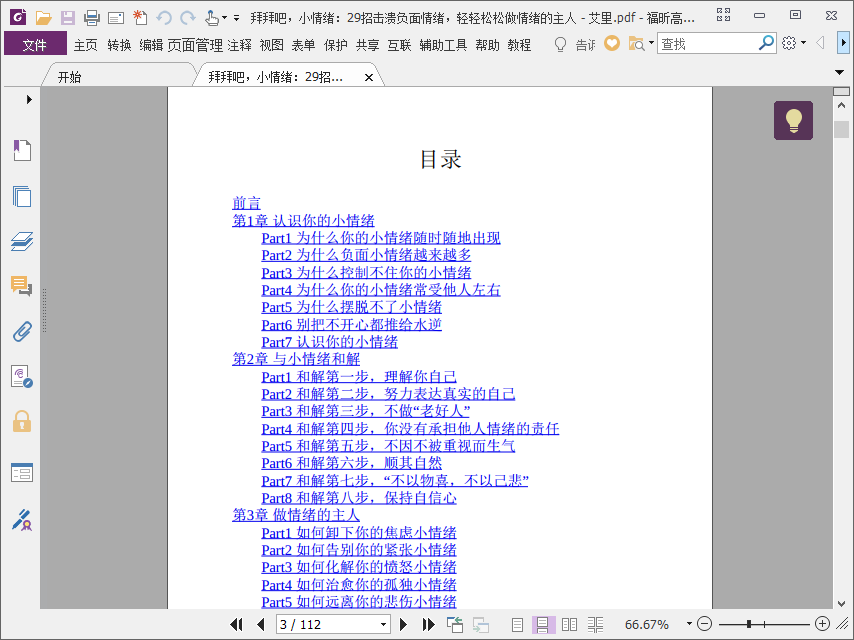The height and width of the screenshot is (640, 854).
Task: Open the Attachments paperclip panel
Action: click(x=22, y=331)
